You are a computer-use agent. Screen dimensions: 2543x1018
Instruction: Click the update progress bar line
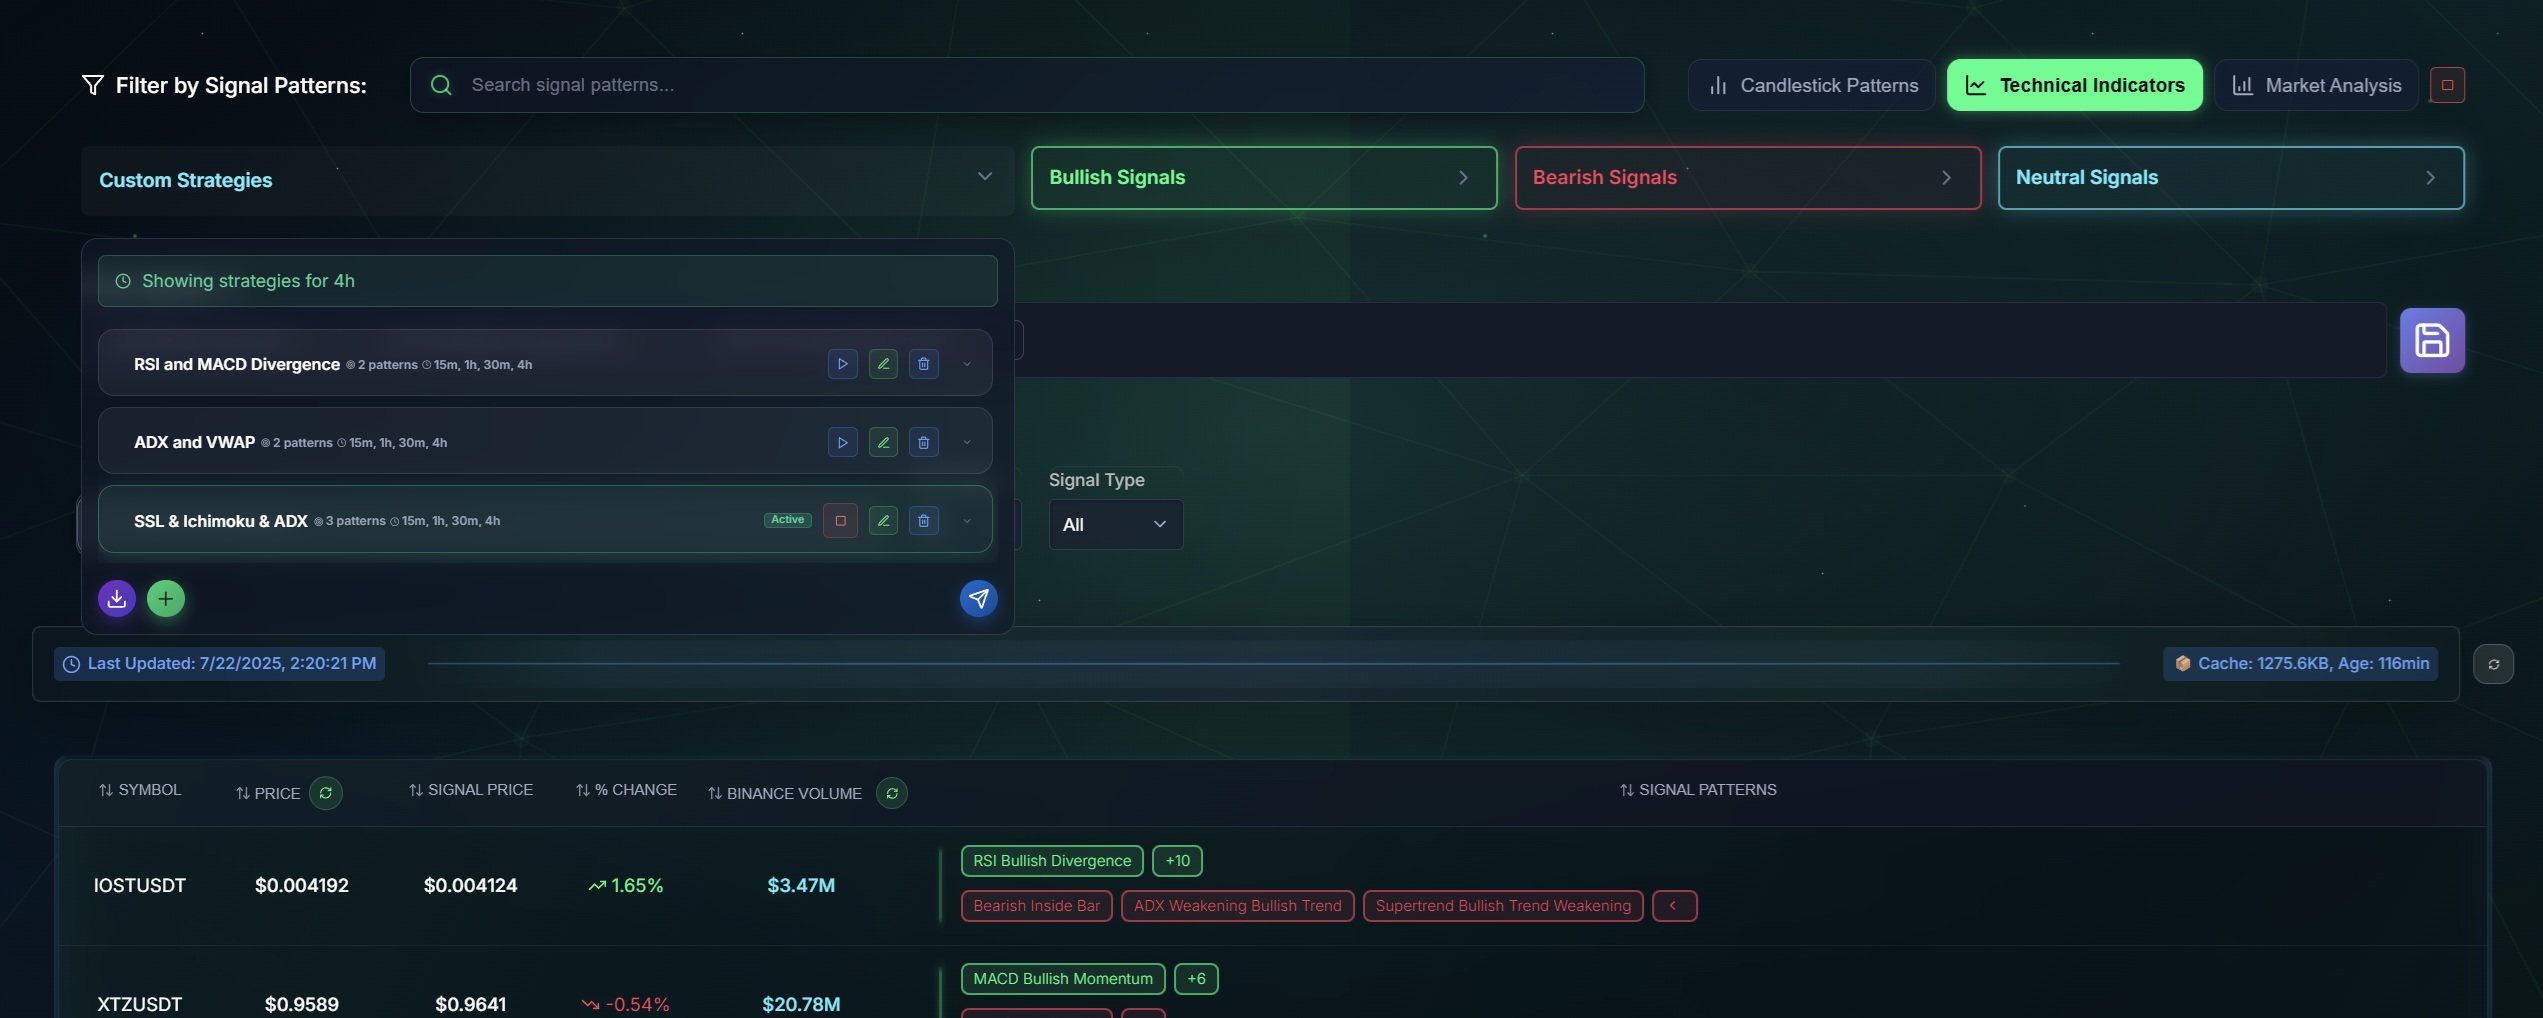coord(1273,663)
